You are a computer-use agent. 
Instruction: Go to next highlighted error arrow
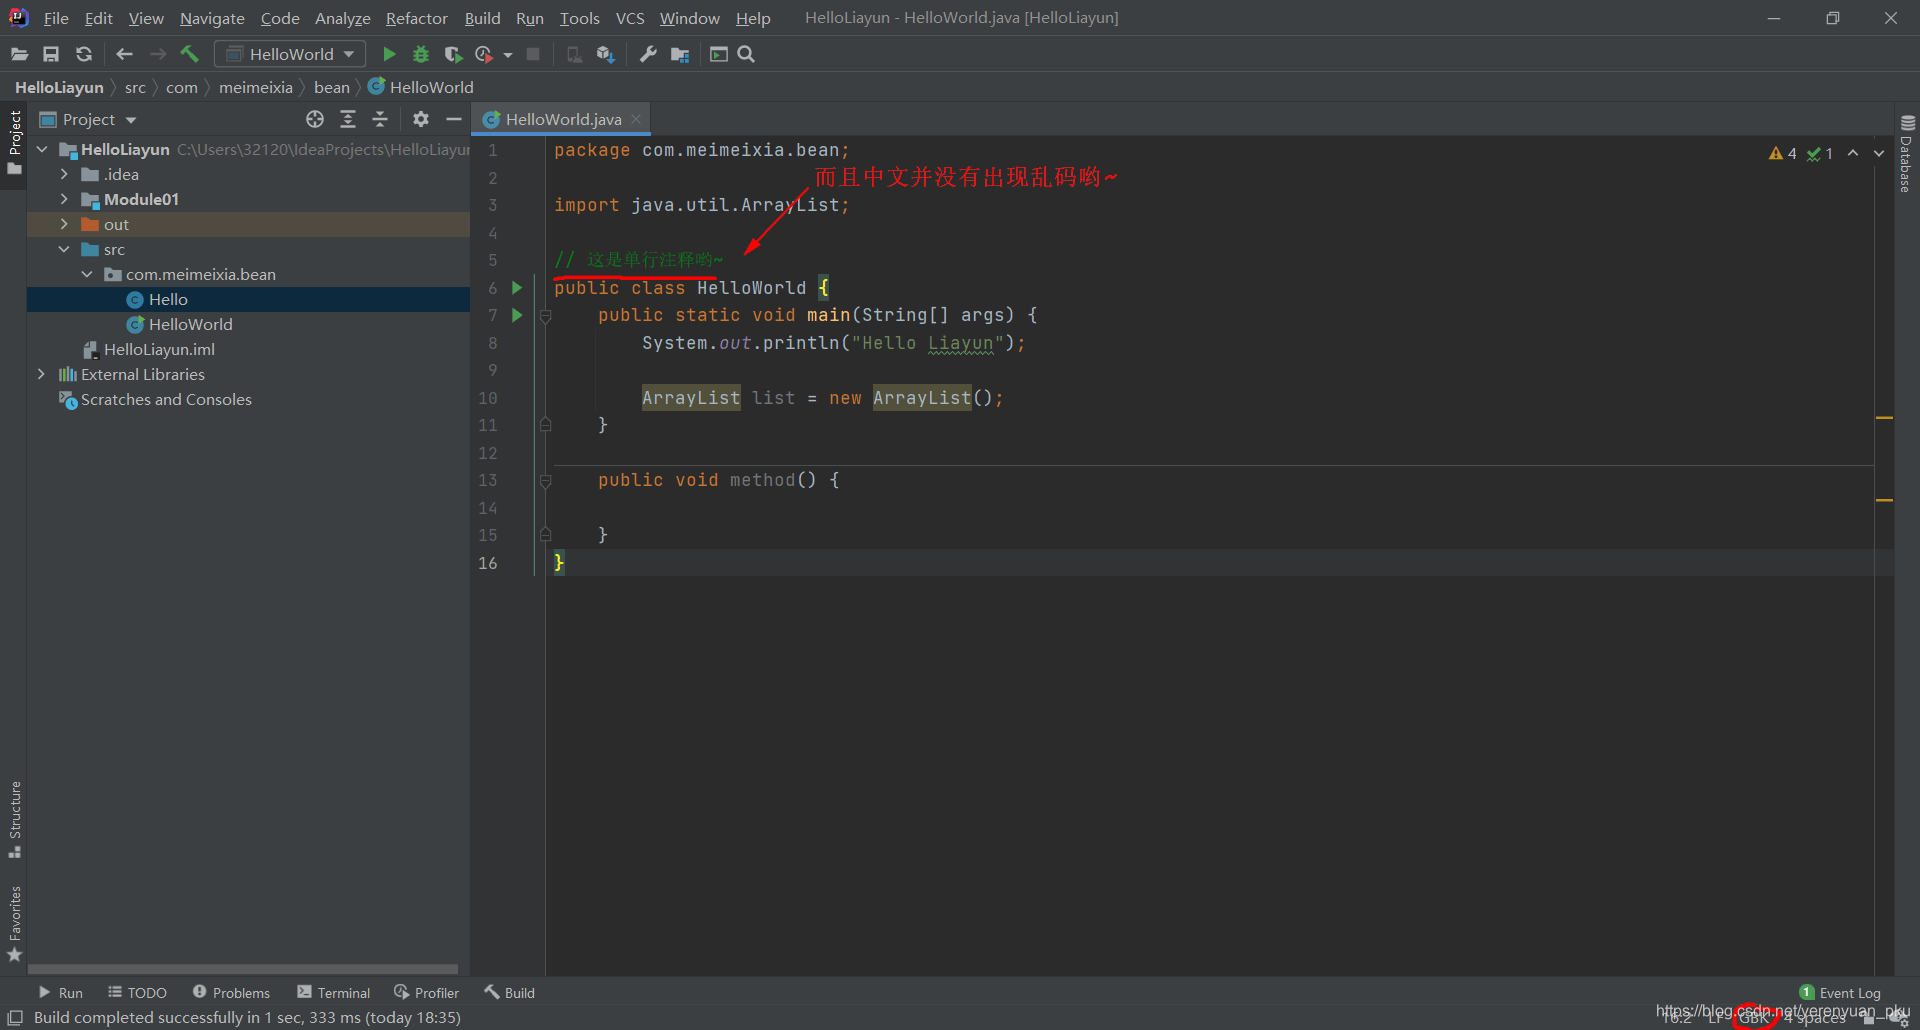click(x=1879, y=153)
